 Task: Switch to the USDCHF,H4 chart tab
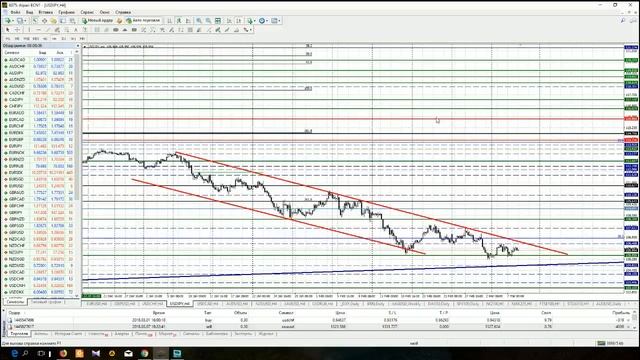[153, 304]
